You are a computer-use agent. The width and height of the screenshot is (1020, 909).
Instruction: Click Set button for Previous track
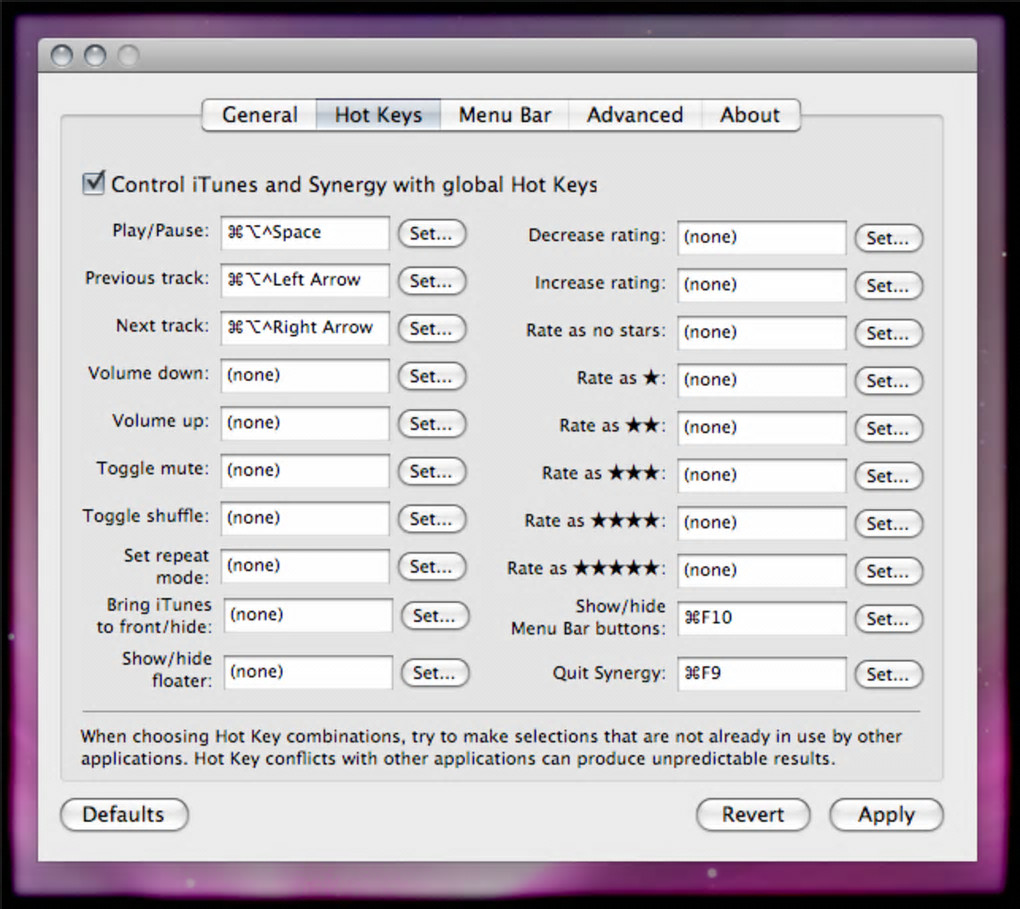(432, 280)
